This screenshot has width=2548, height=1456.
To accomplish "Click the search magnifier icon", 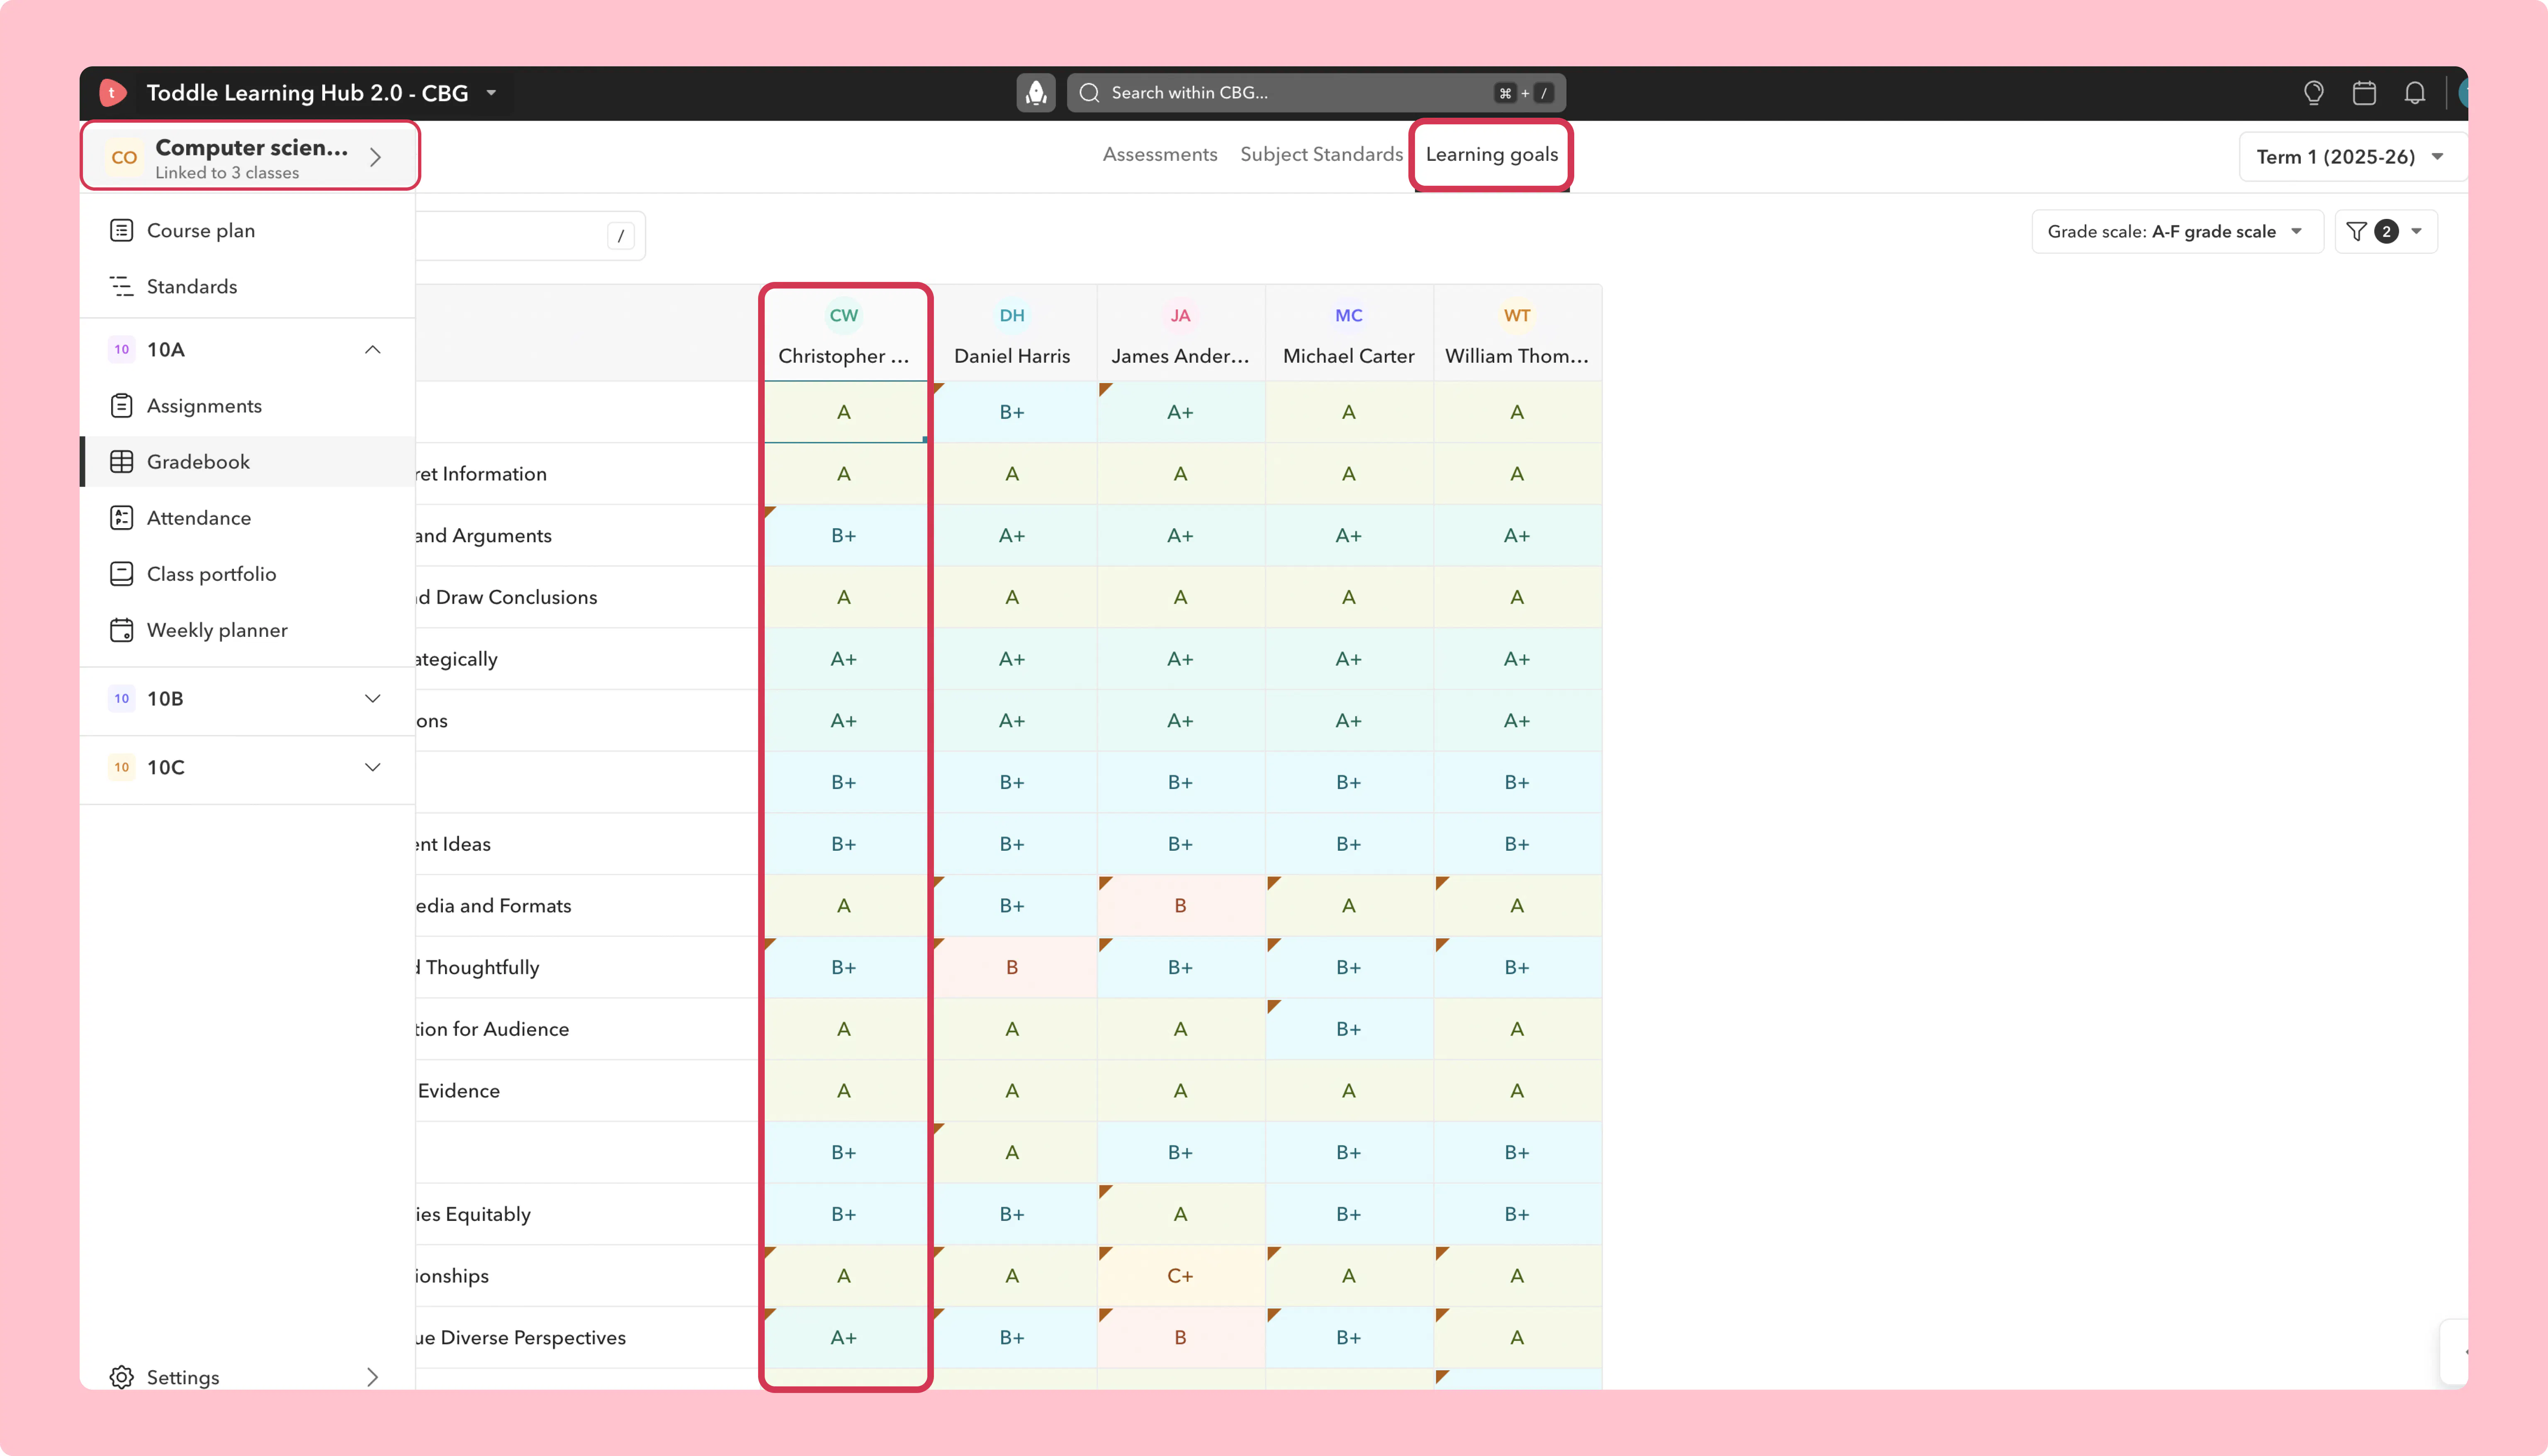I will (x=1090, y=93).
